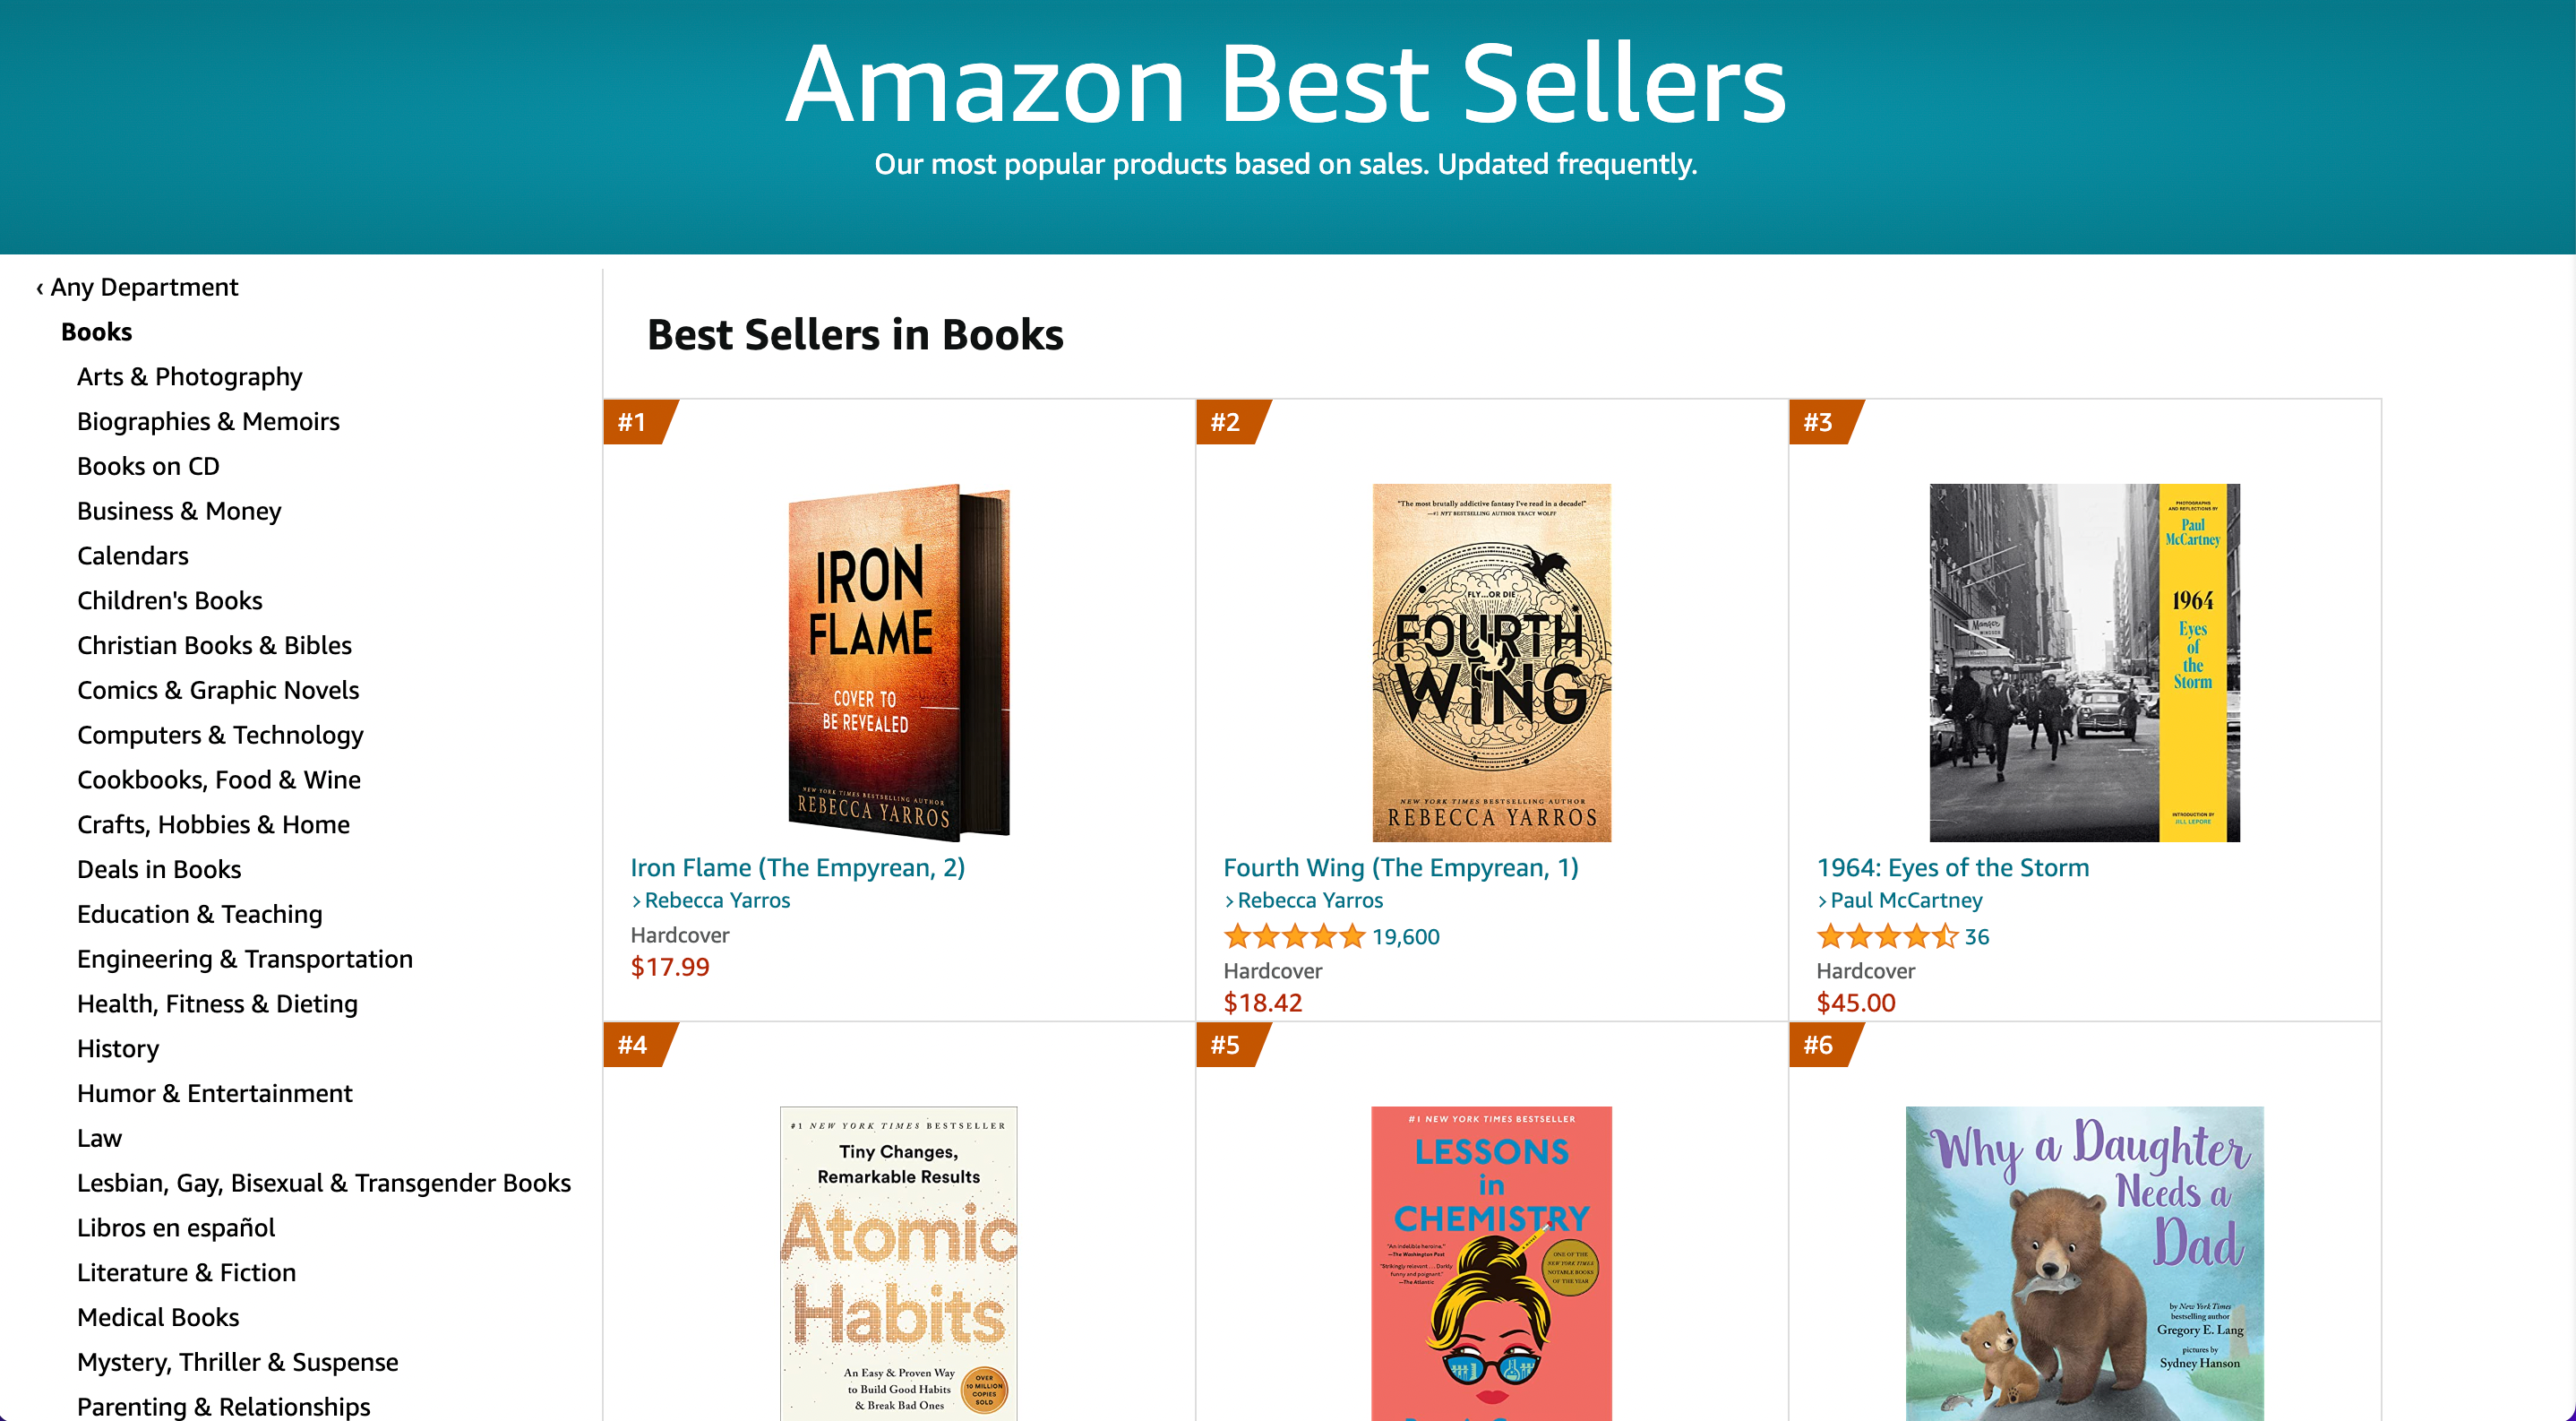The width and height of the screenshot is (2576, 1421).
Task: Open the Atomic Habits cover image
Action: point(899,1263)
